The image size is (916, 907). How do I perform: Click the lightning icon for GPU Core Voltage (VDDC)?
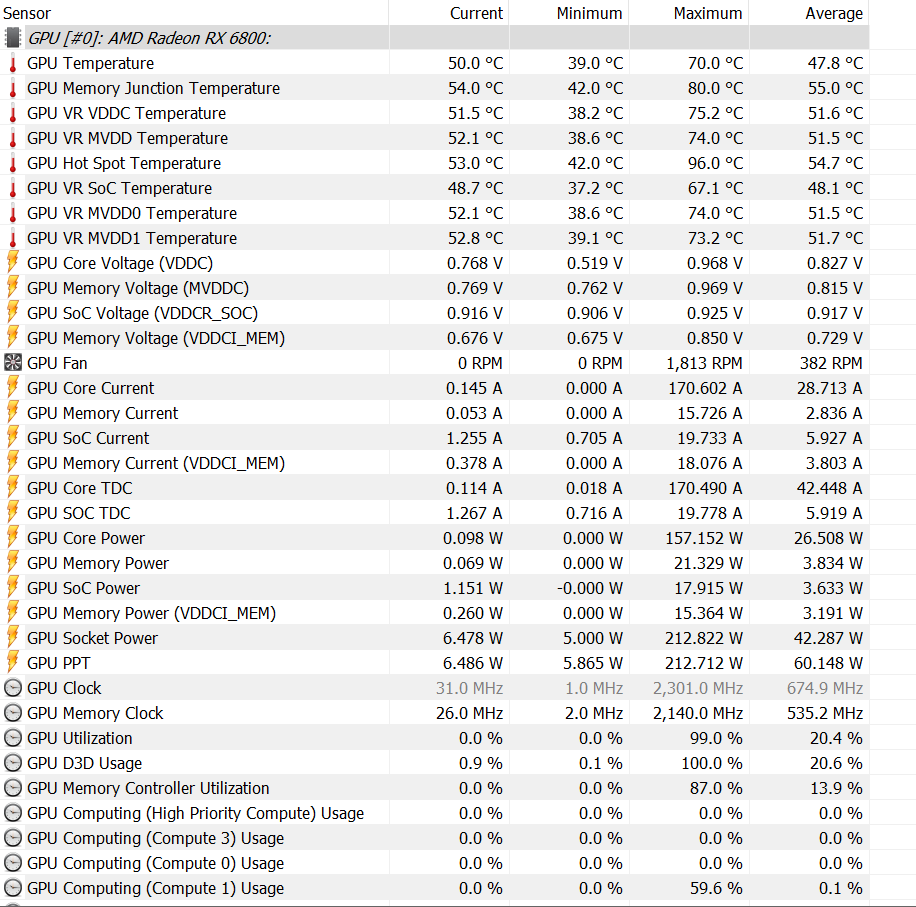click(12, 263)
